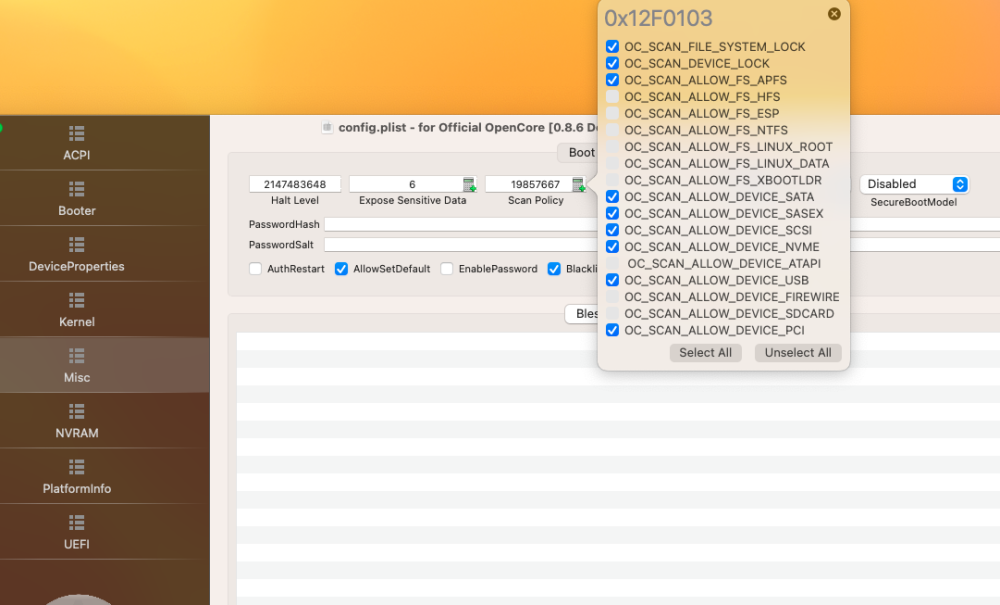The height and width of the screenshot is (605, 1000).
Task: Tick the EnablePassword checkbox
Action: 446,268
